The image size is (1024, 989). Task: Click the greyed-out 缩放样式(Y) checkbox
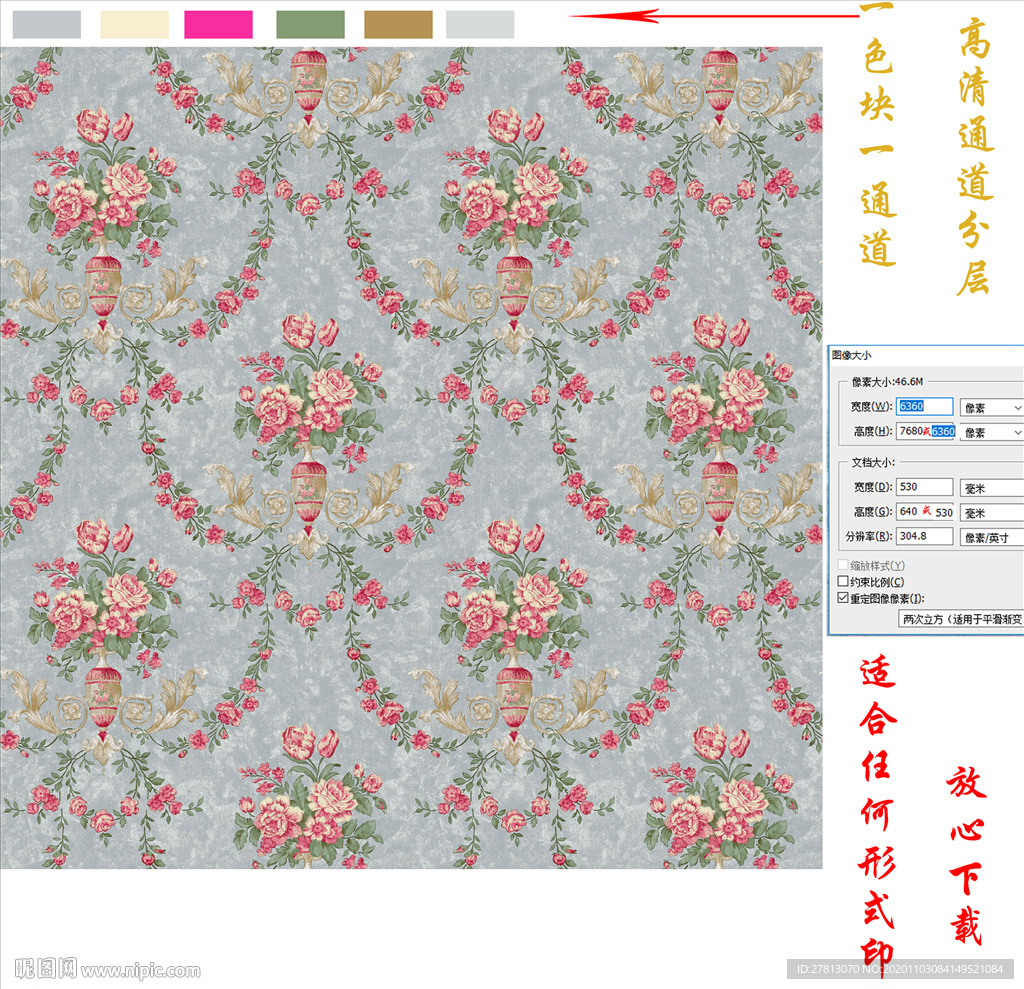[x=842, y=566]
